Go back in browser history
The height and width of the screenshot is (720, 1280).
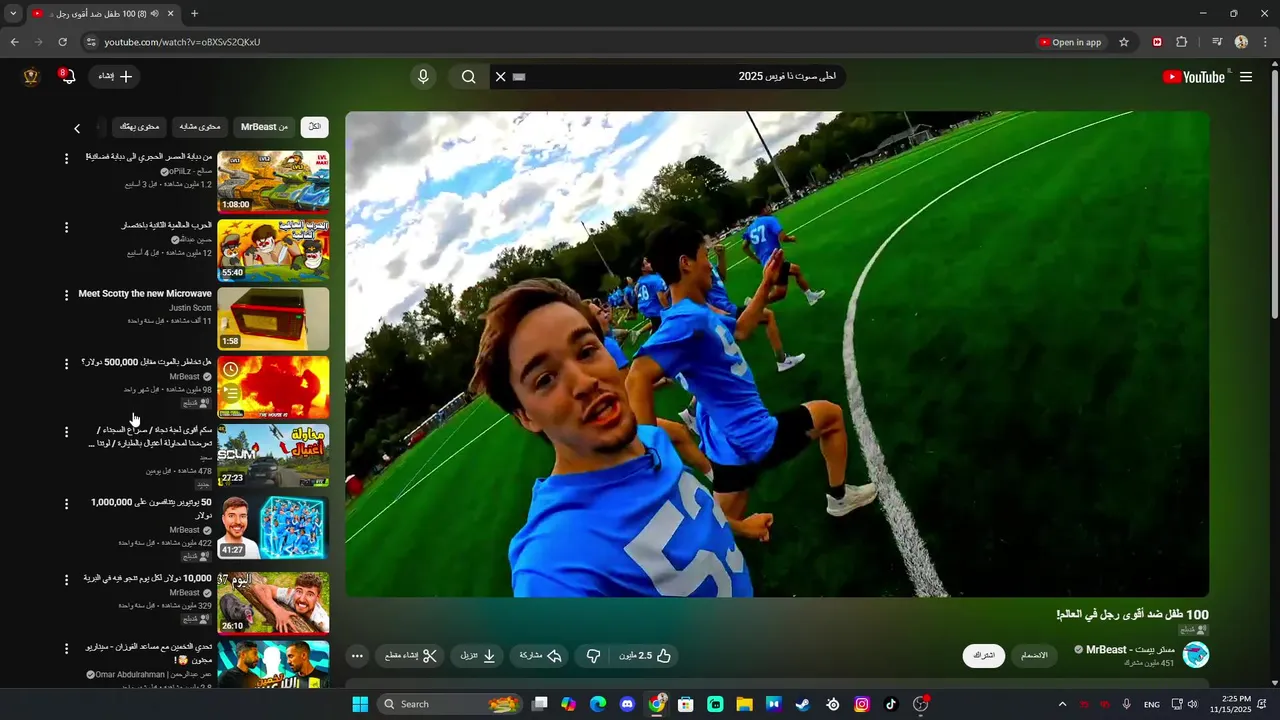tap(14, 42)
